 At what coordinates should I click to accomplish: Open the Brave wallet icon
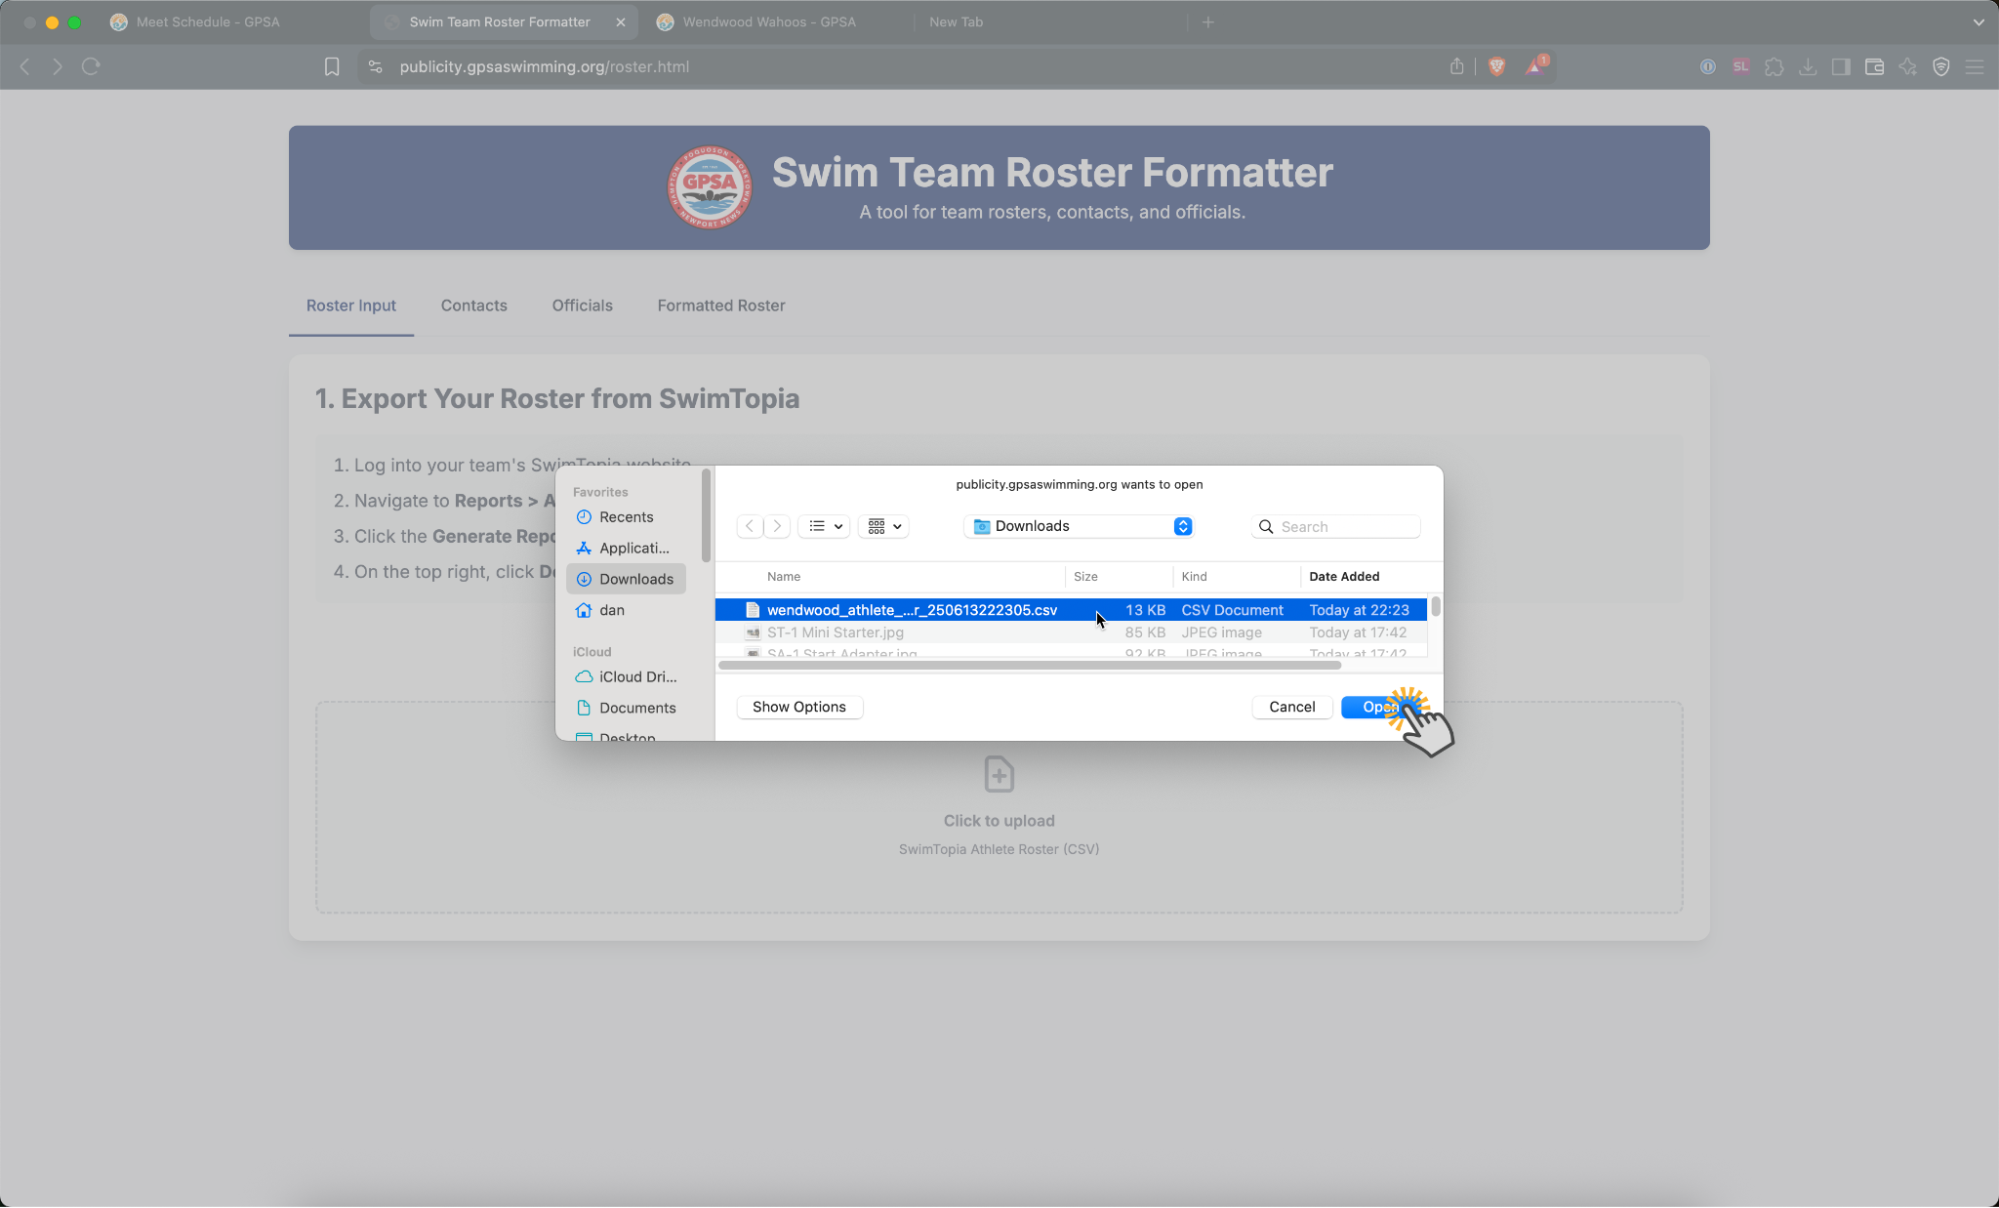1874,67
